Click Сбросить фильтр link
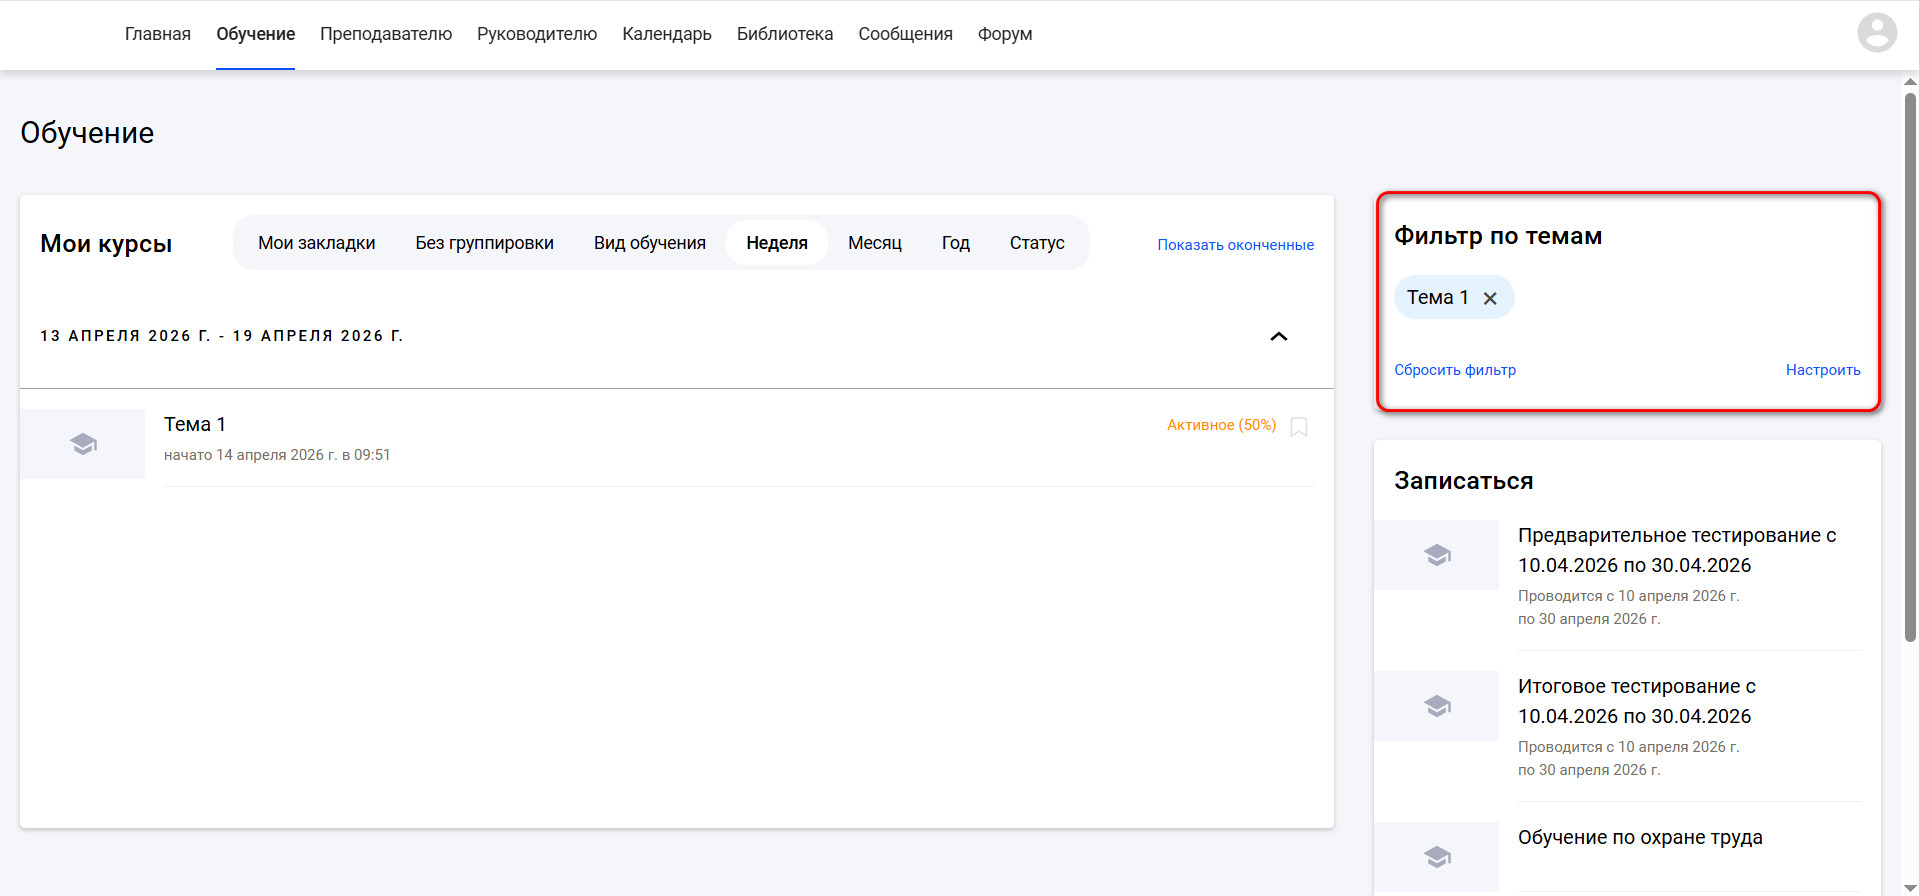 [1455, 370]
